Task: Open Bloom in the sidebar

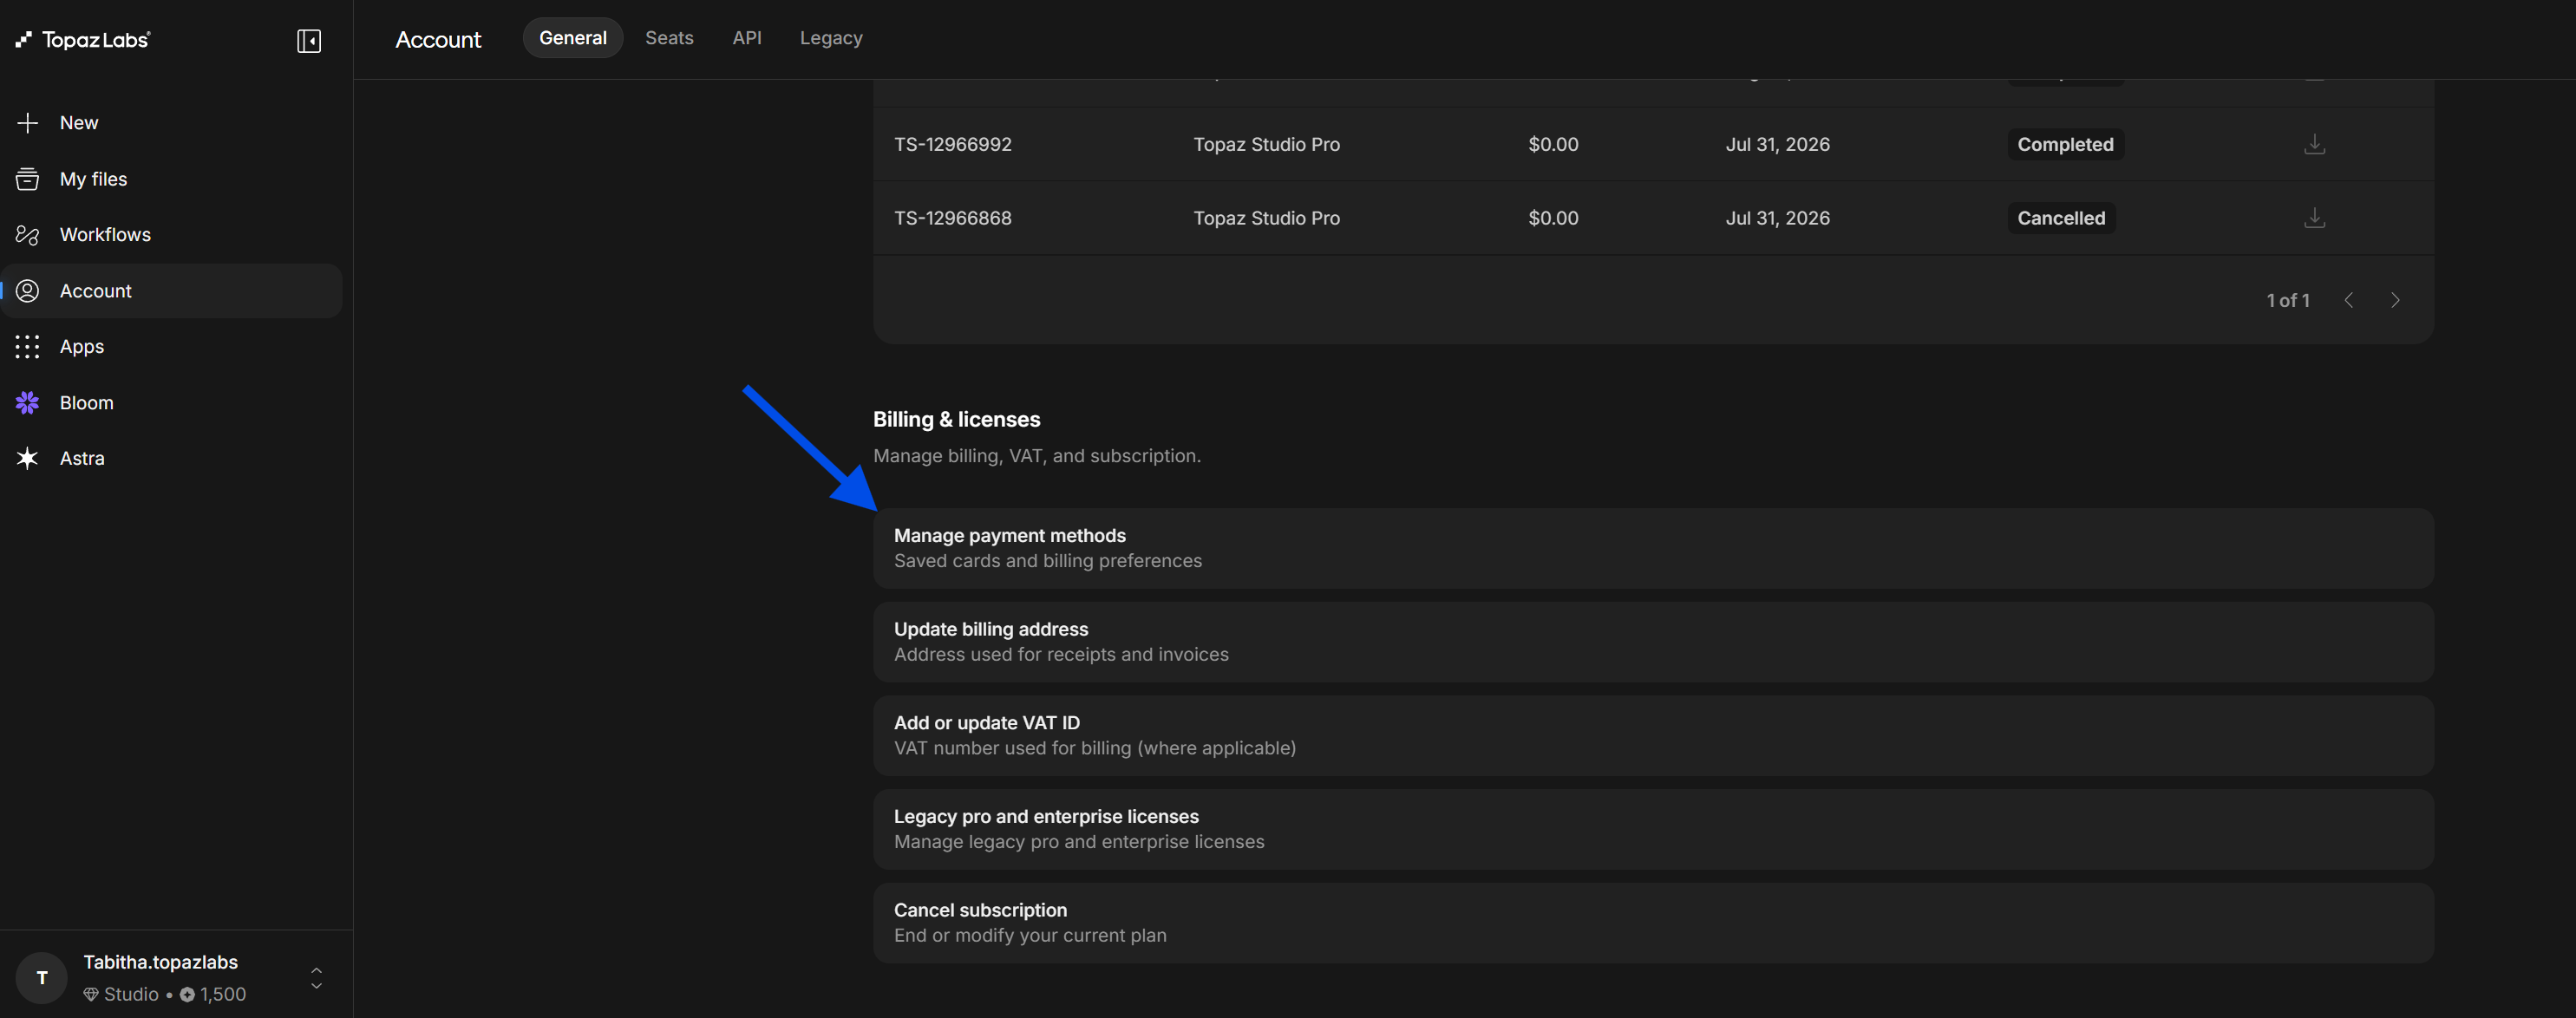Action: pos(171,403)
